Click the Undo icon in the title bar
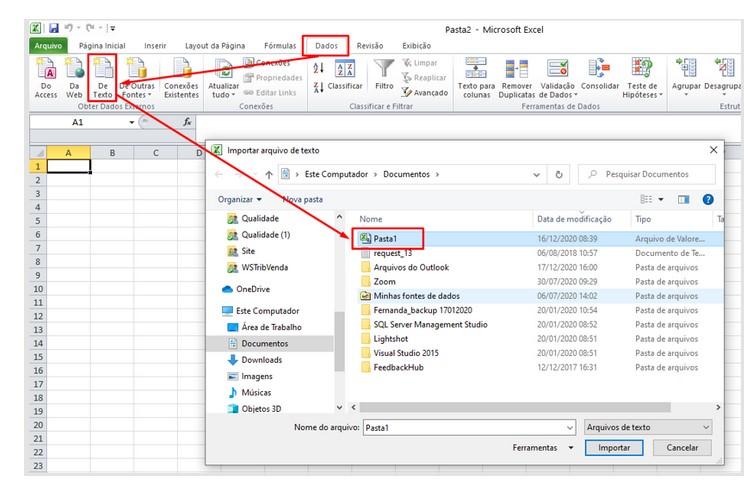The height and width of the screenshot is (483, 753). tap(69, 28)
